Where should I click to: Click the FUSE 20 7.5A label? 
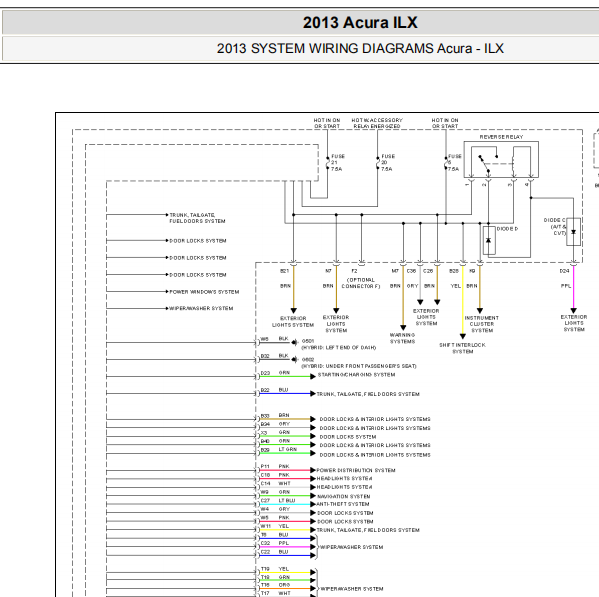tap(388, 162)
